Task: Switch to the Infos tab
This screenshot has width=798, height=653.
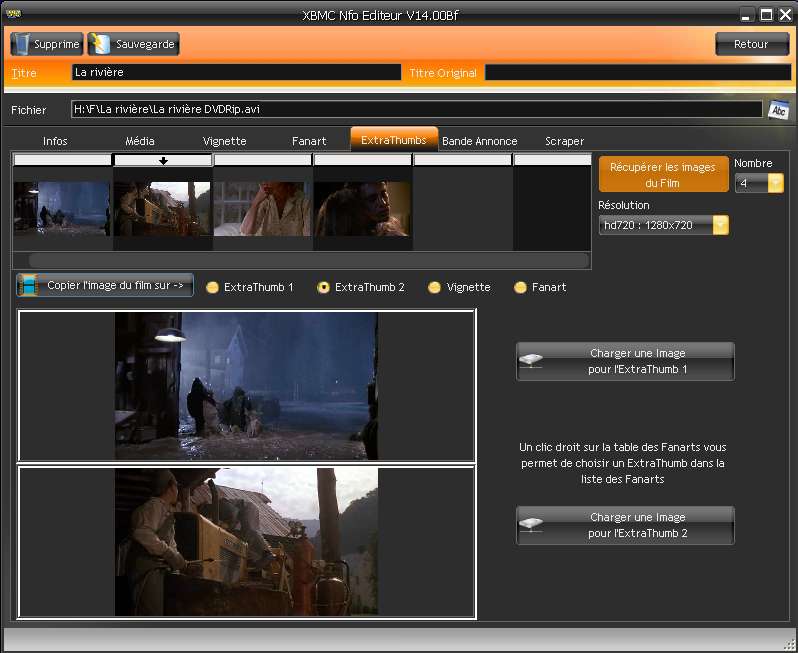Action: (x=55, y=141)
